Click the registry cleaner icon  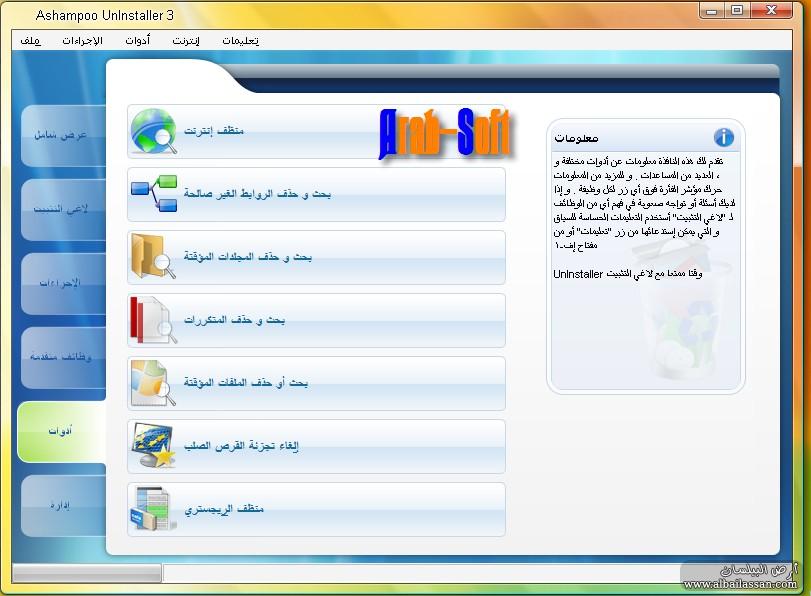tap(153, 509)
